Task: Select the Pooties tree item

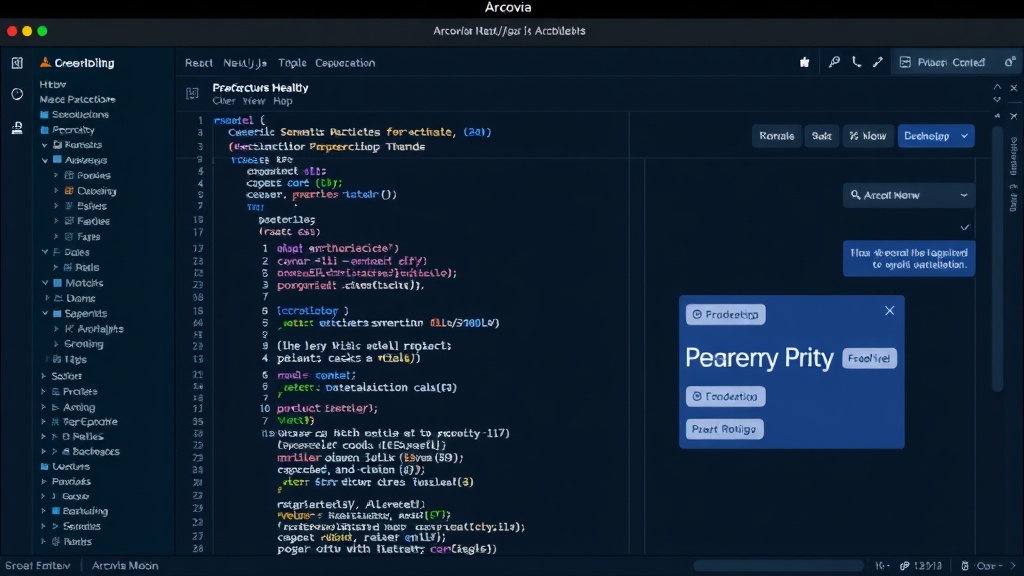Action: coord(93,176)
